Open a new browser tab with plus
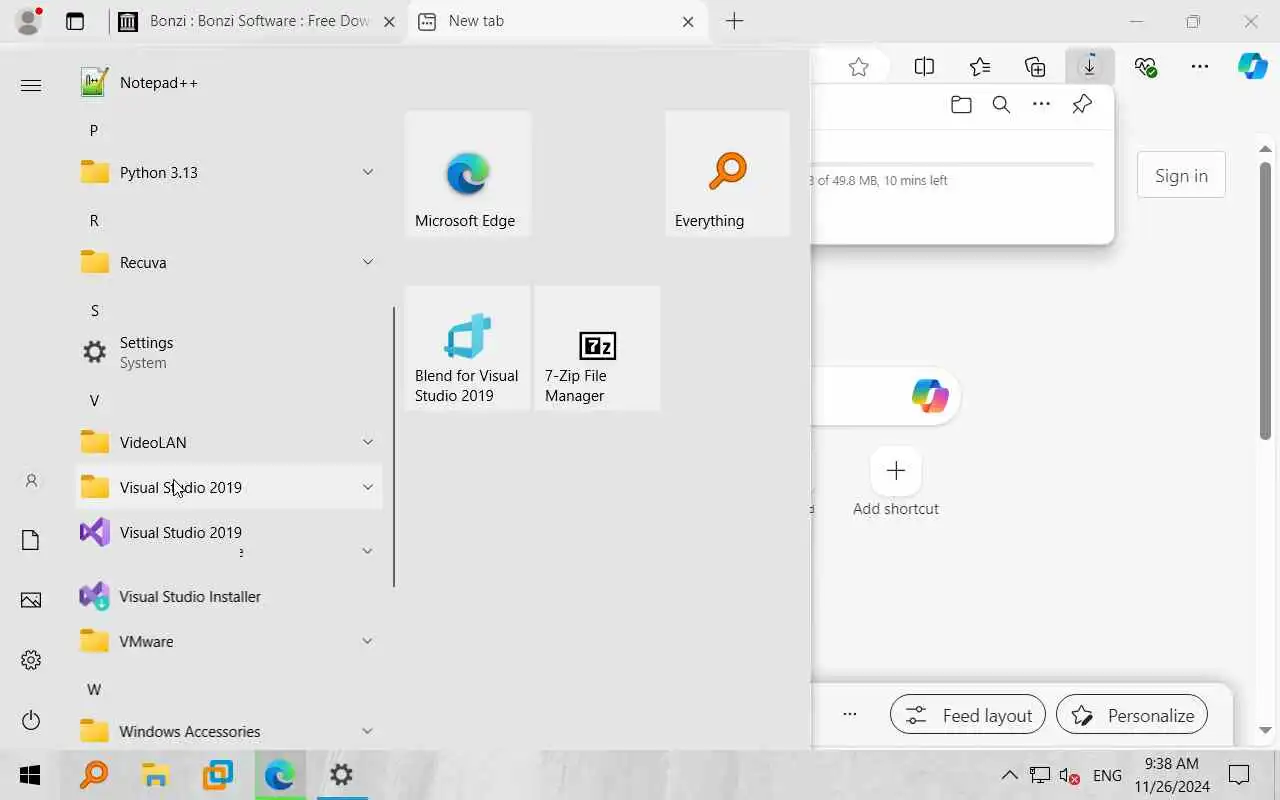Screen dimensions: 1280x800 pyautogui.click(x=734, y=21)
